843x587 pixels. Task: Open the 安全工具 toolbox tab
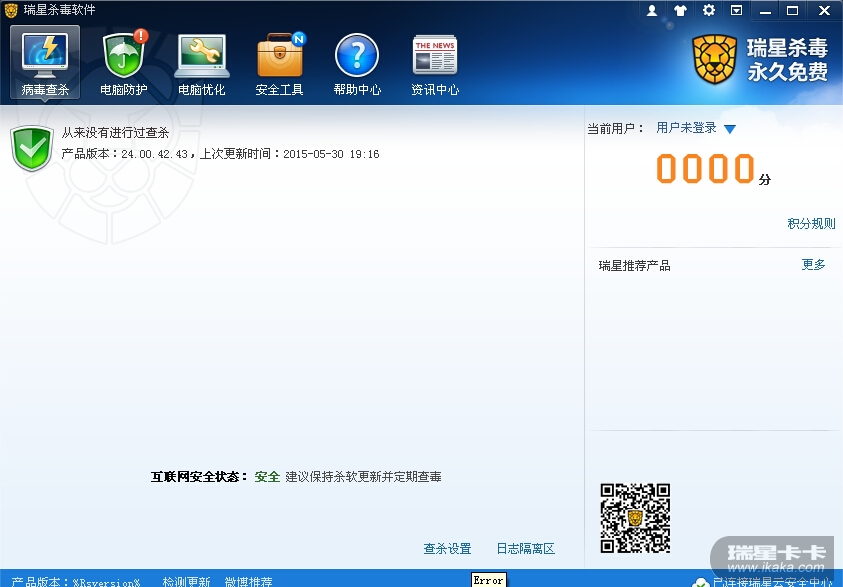point(280,62)
